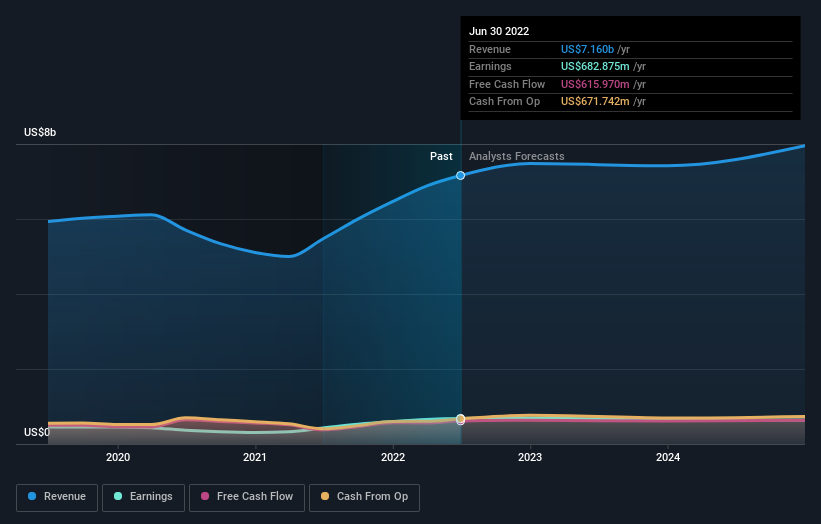
Task: Click the US$671.742m cash from op value
Action: coord(595,102)
